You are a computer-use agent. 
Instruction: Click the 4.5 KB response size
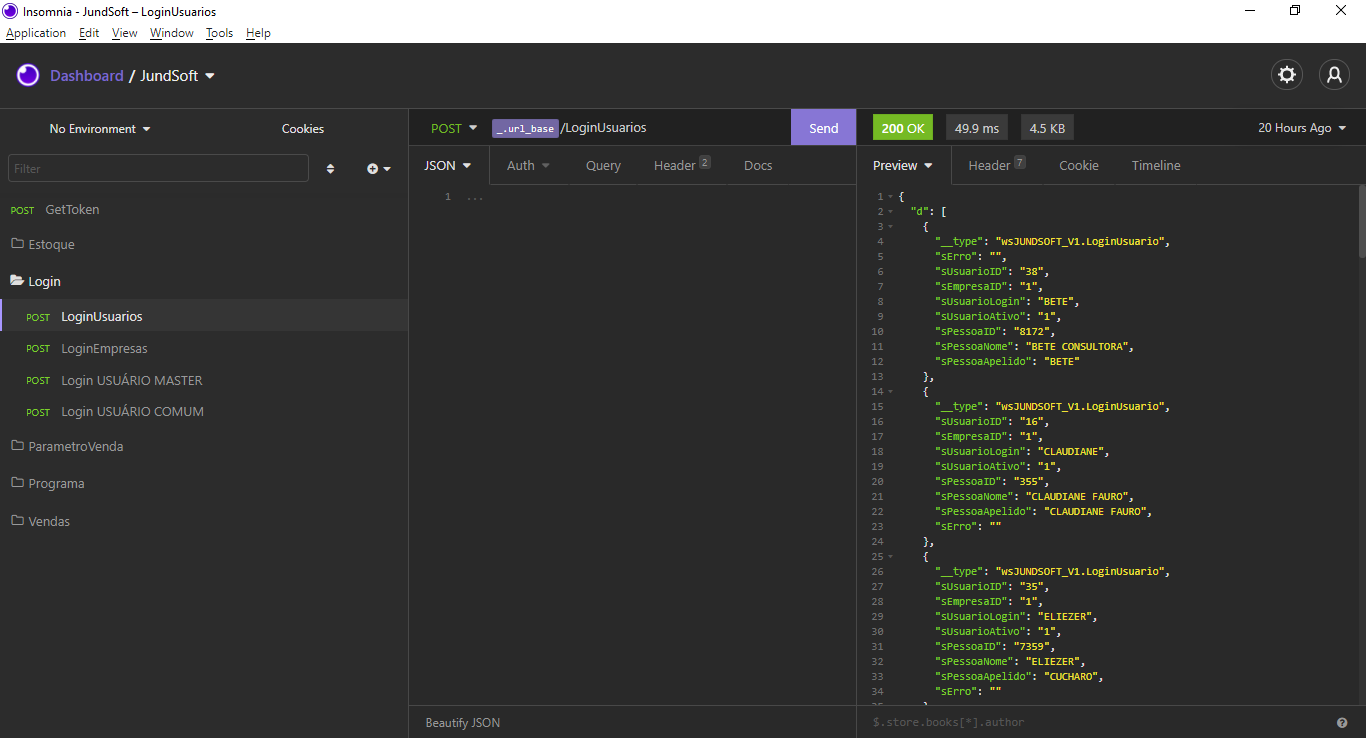pyautogui.click(x=1047, y=128)
